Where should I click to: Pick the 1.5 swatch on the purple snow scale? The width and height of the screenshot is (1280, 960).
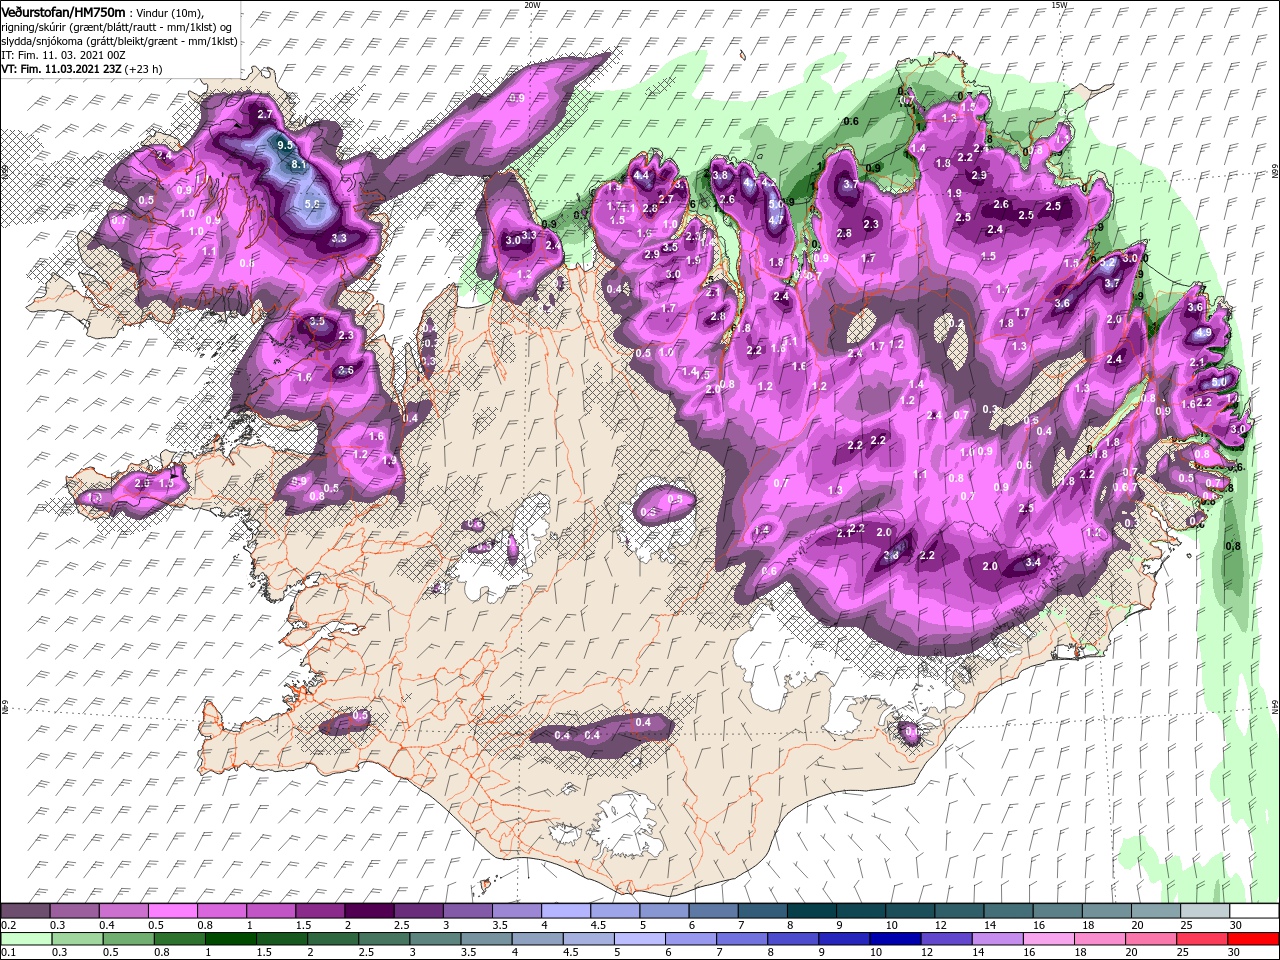point(320,910)
